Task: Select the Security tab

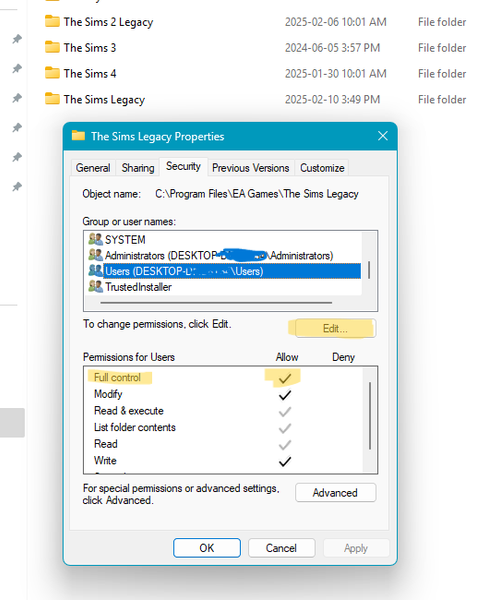Action: pos(183,166)
